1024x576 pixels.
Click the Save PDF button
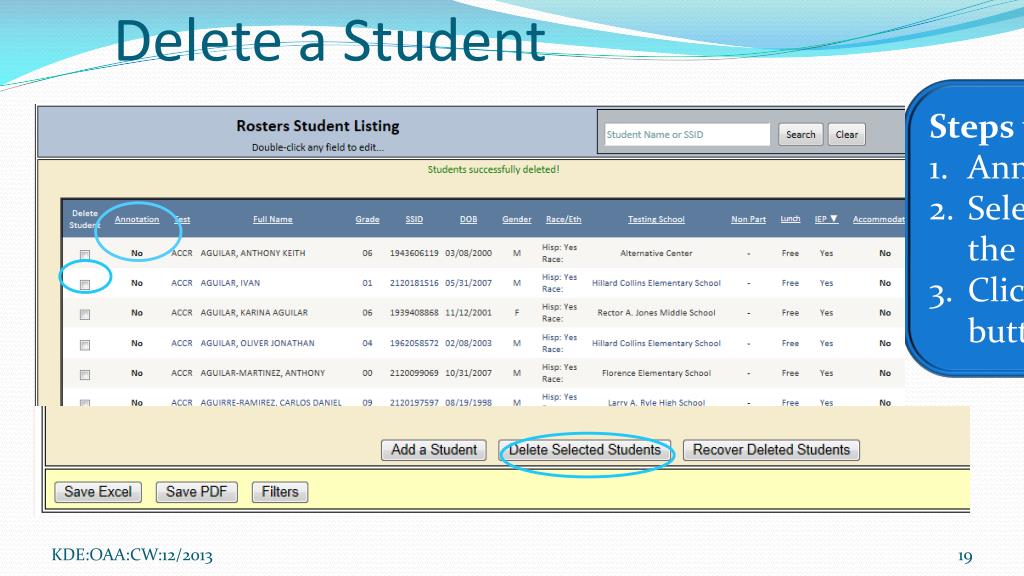[197, 492]
